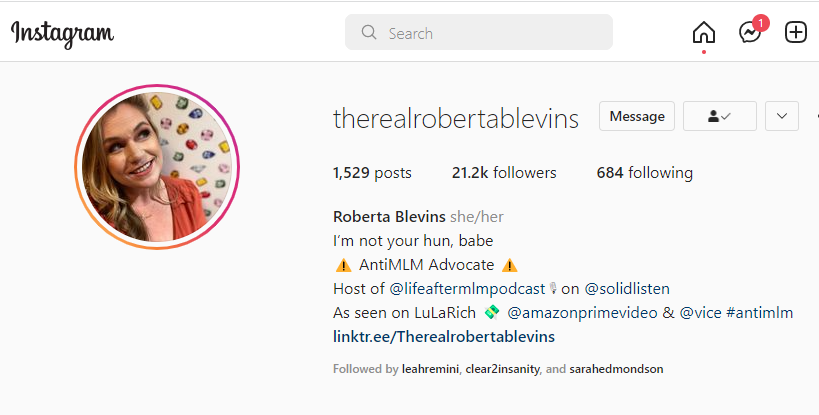Open the linktr.ee/Therealrobertablevins link

point(444,337)
